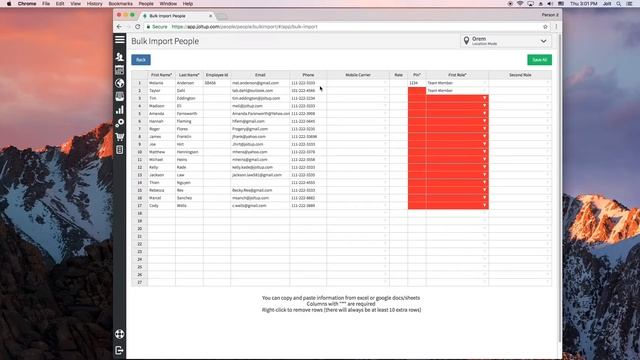The width and height of the screenshot is (640, 360).
Task: Click the page vertical scrollbar
Action: (x=560, y=188)
